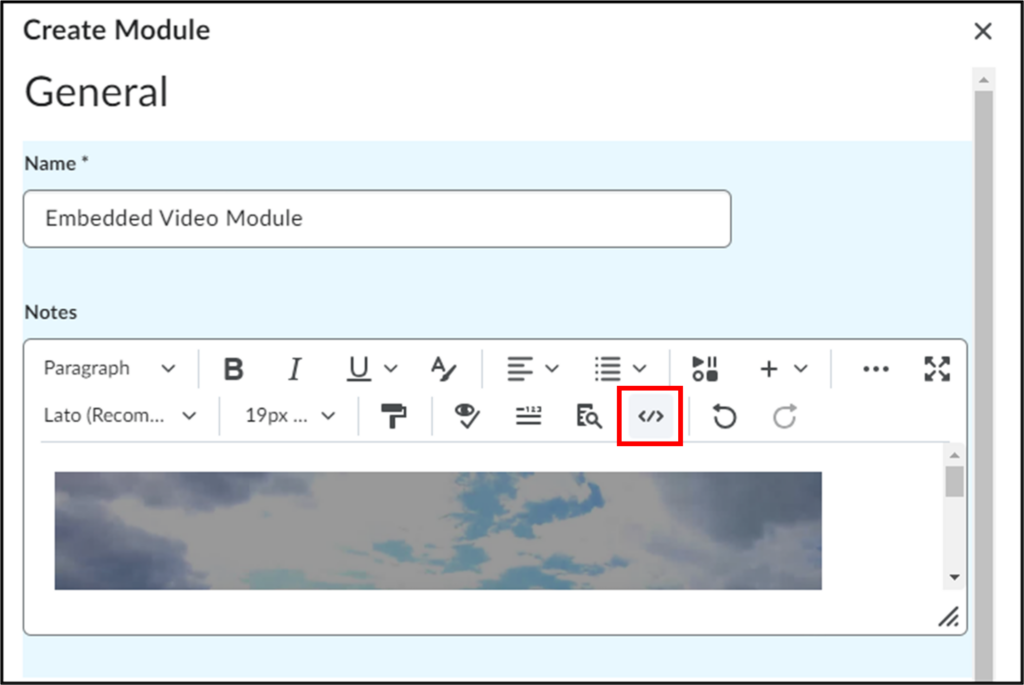Screen dimensions: 1024x685
Task: Open the word count tool
Action: click(x=528, y=416)
